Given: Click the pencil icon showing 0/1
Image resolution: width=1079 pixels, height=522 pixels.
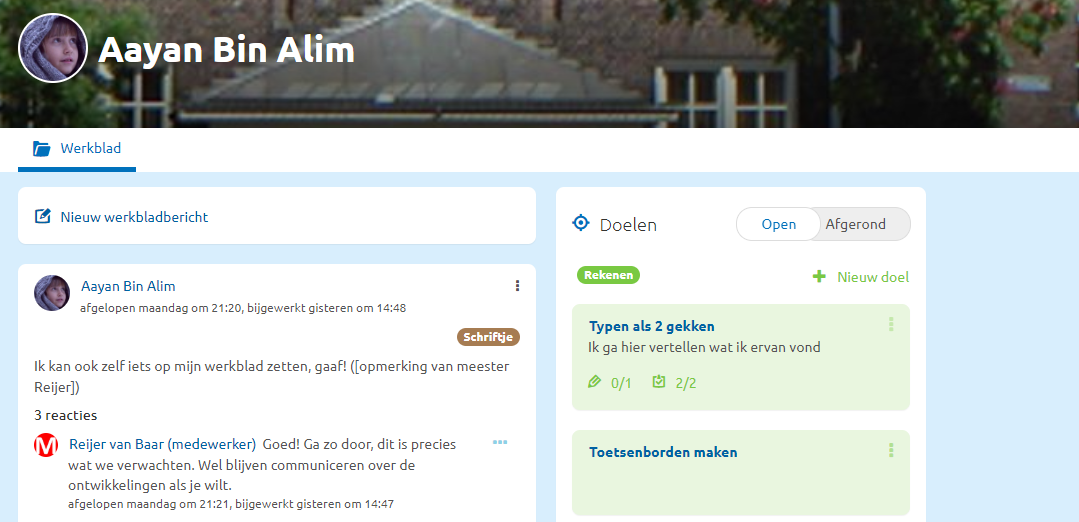Looking at the screenshot, I should tap(595, 382).
